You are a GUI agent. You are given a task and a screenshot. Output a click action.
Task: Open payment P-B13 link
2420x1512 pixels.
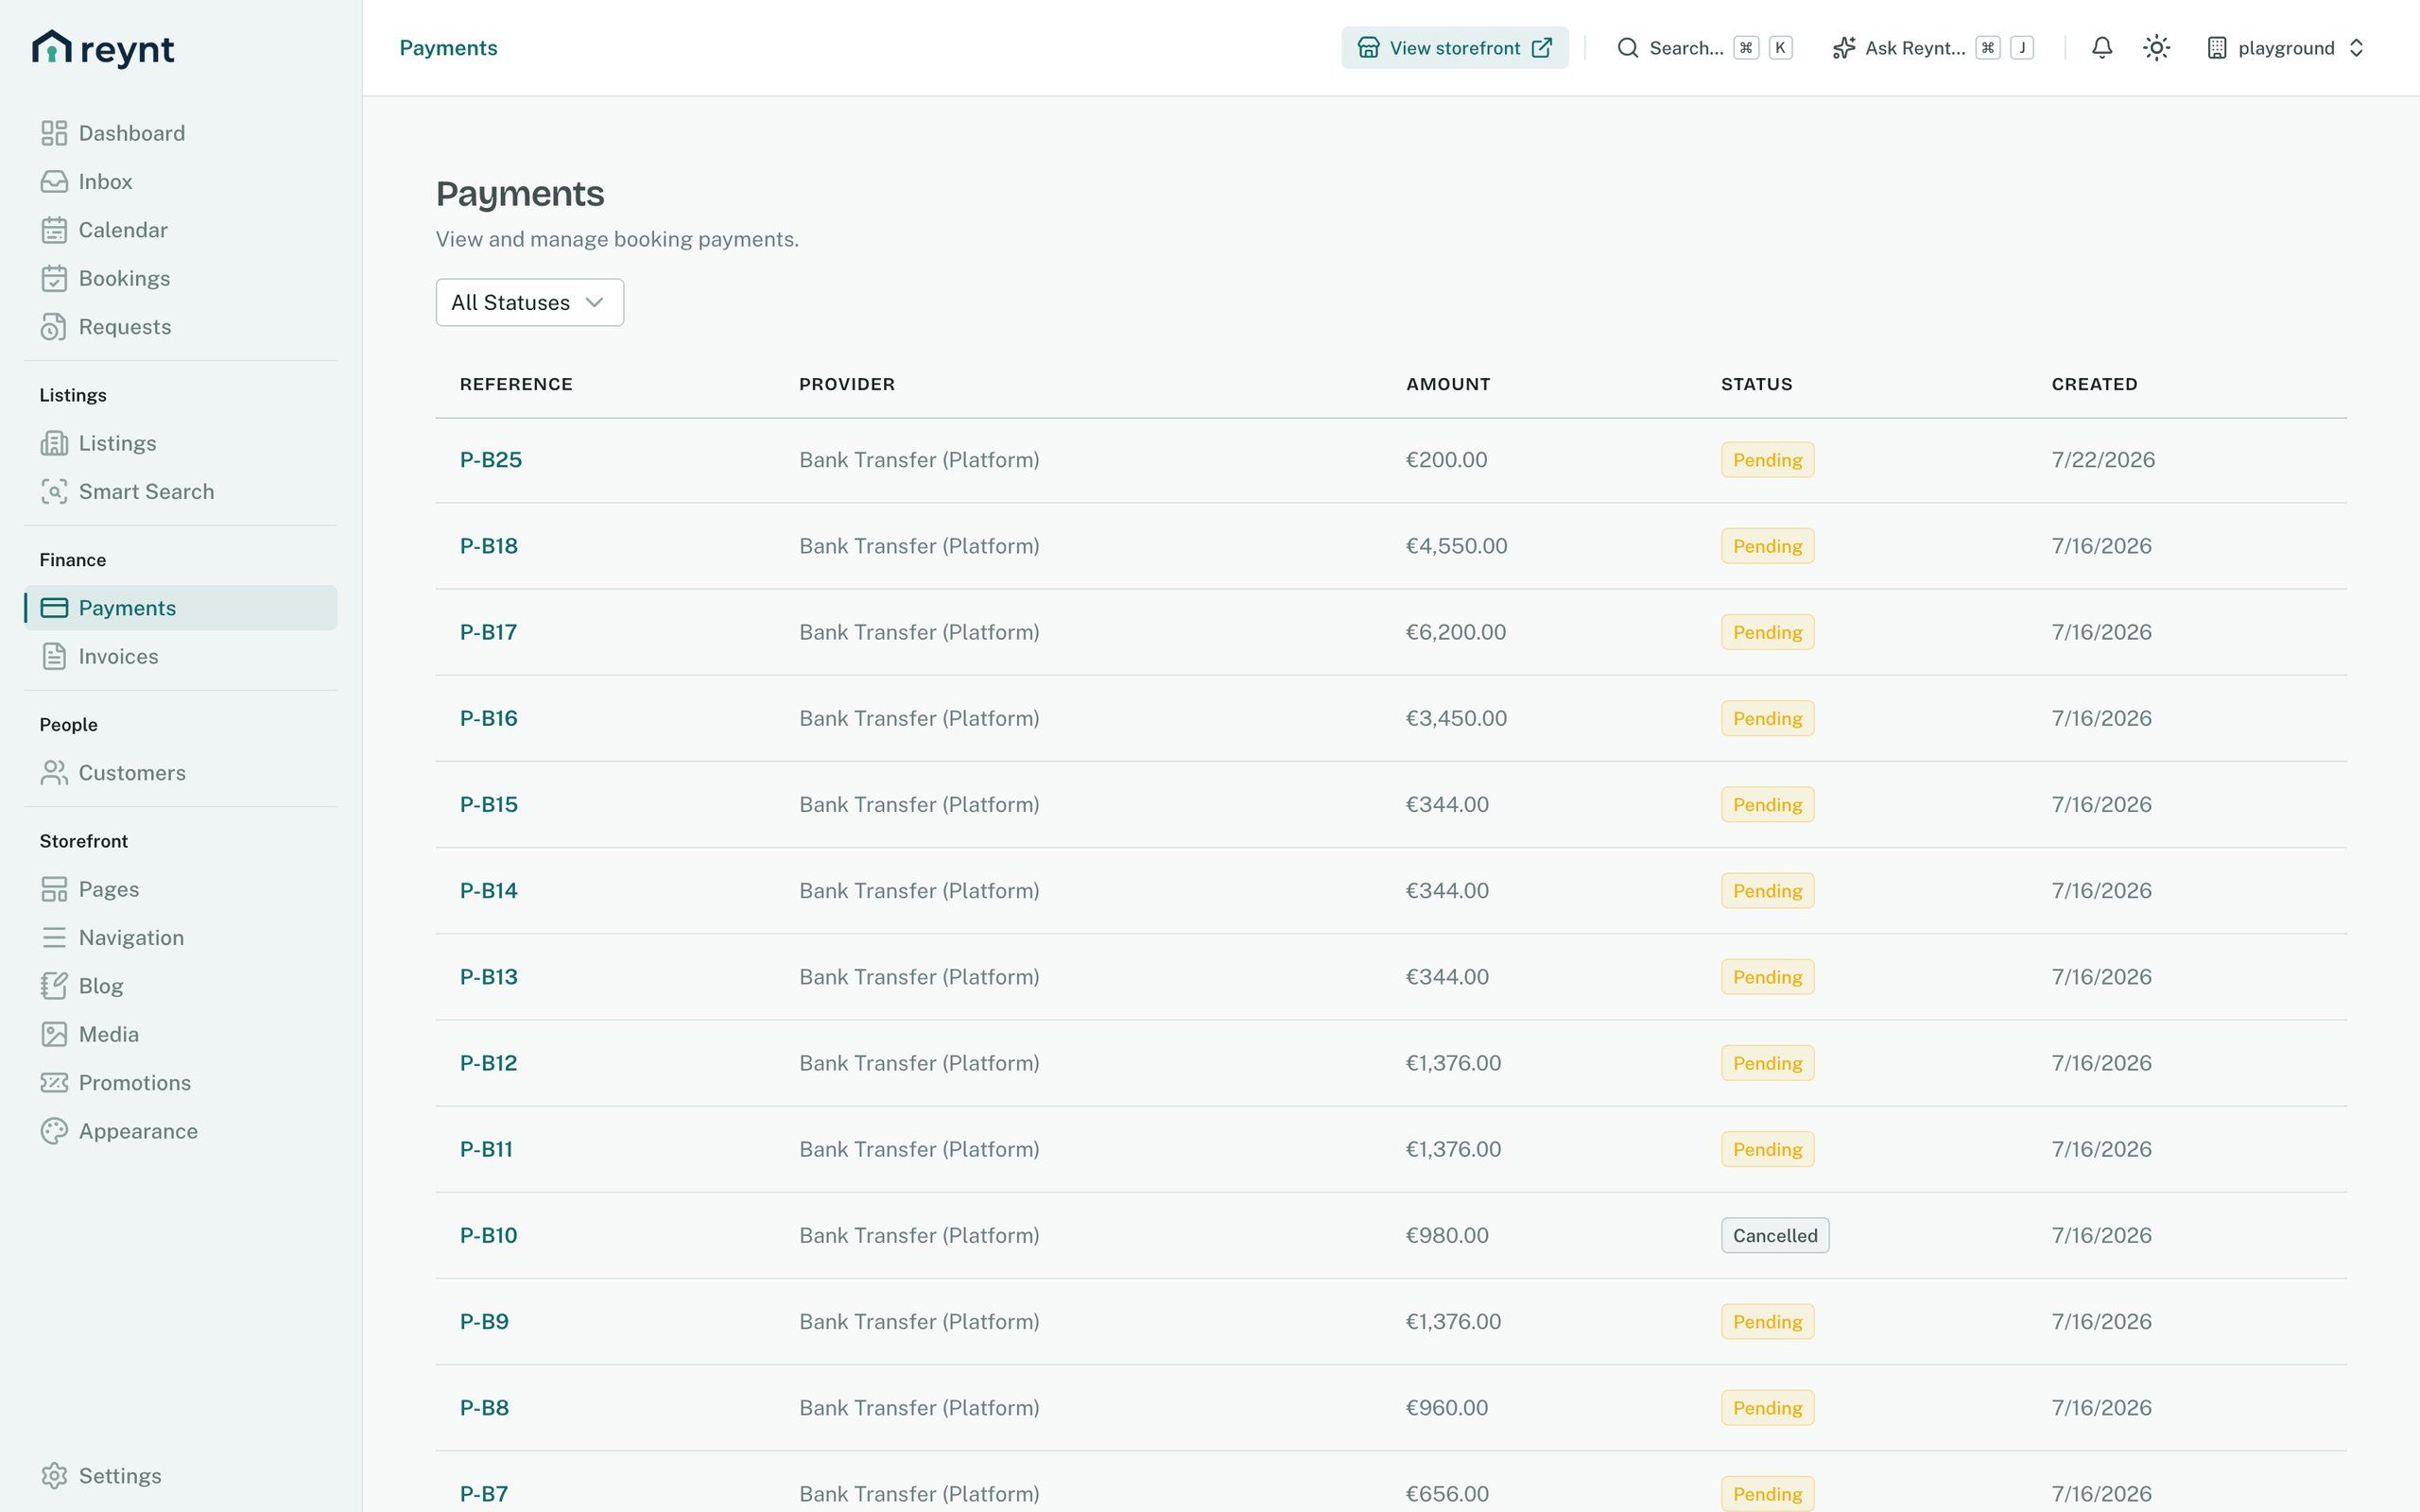[x=489, y=977]
